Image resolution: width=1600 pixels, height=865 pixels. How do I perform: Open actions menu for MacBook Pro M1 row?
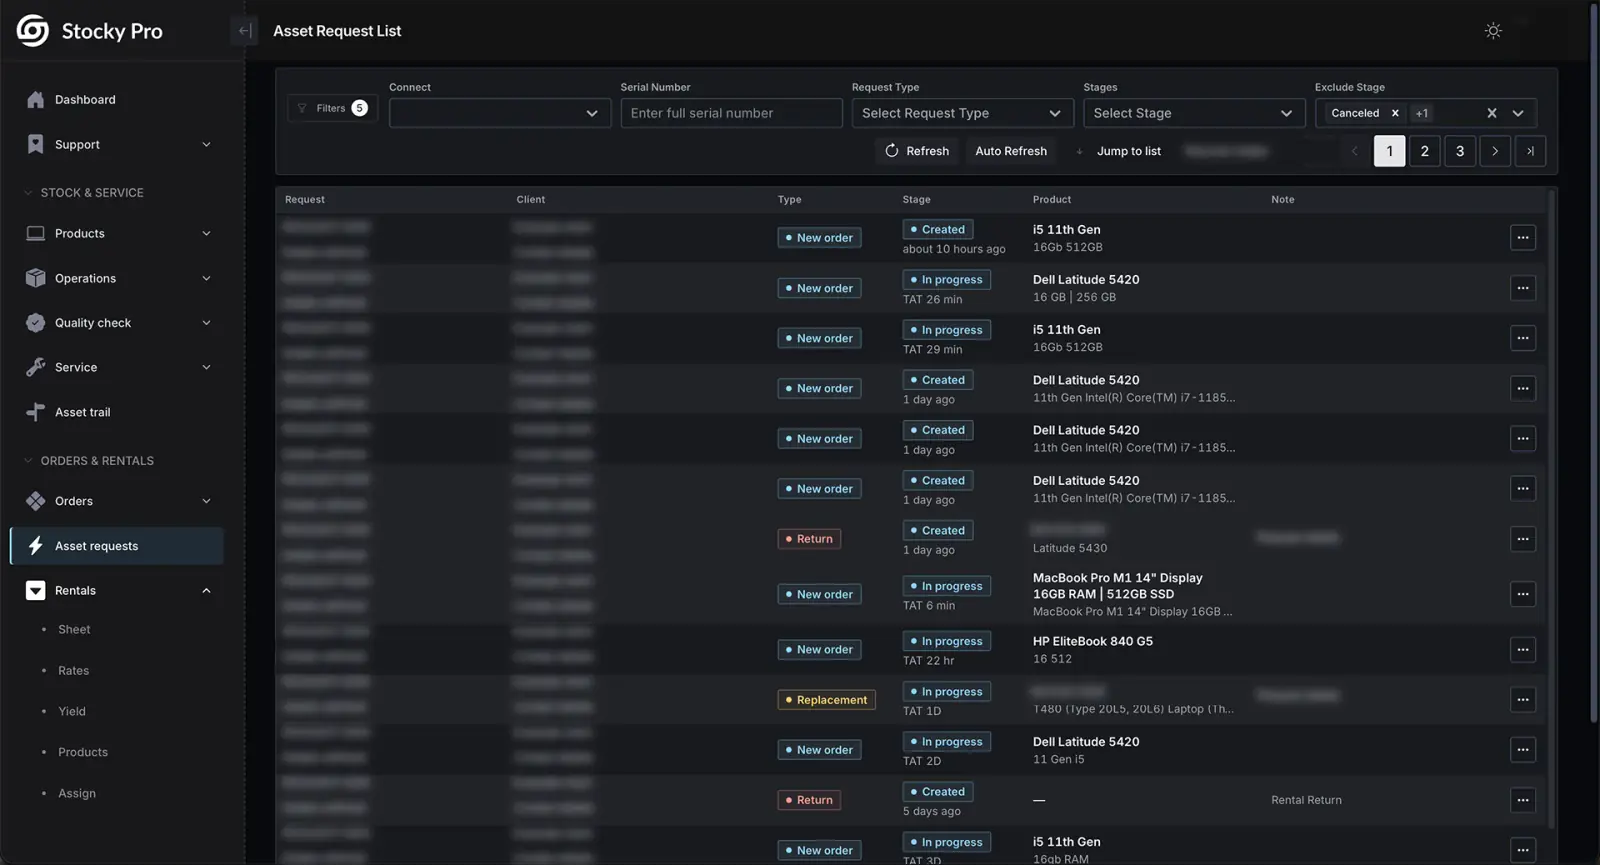[1523, 594]
